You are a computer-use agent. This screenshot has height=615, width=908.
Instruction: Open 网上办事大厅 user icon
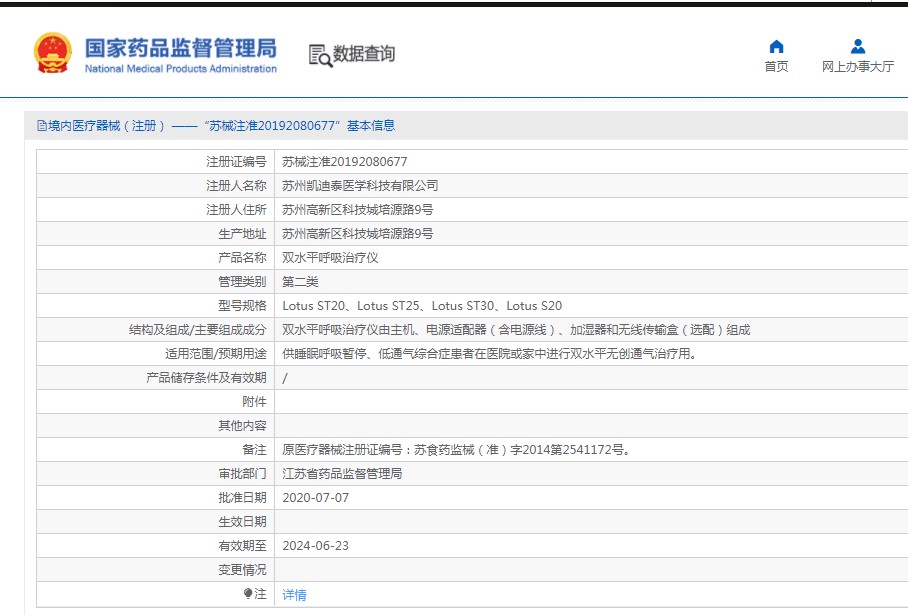[858, 46]
